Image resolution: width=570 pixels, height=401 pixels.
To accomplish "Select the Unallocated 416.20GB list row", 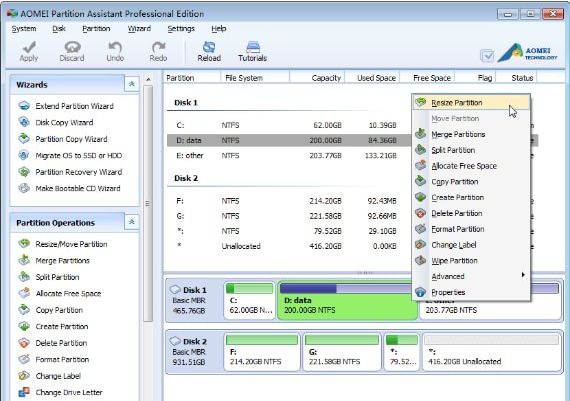I will 289,246.
